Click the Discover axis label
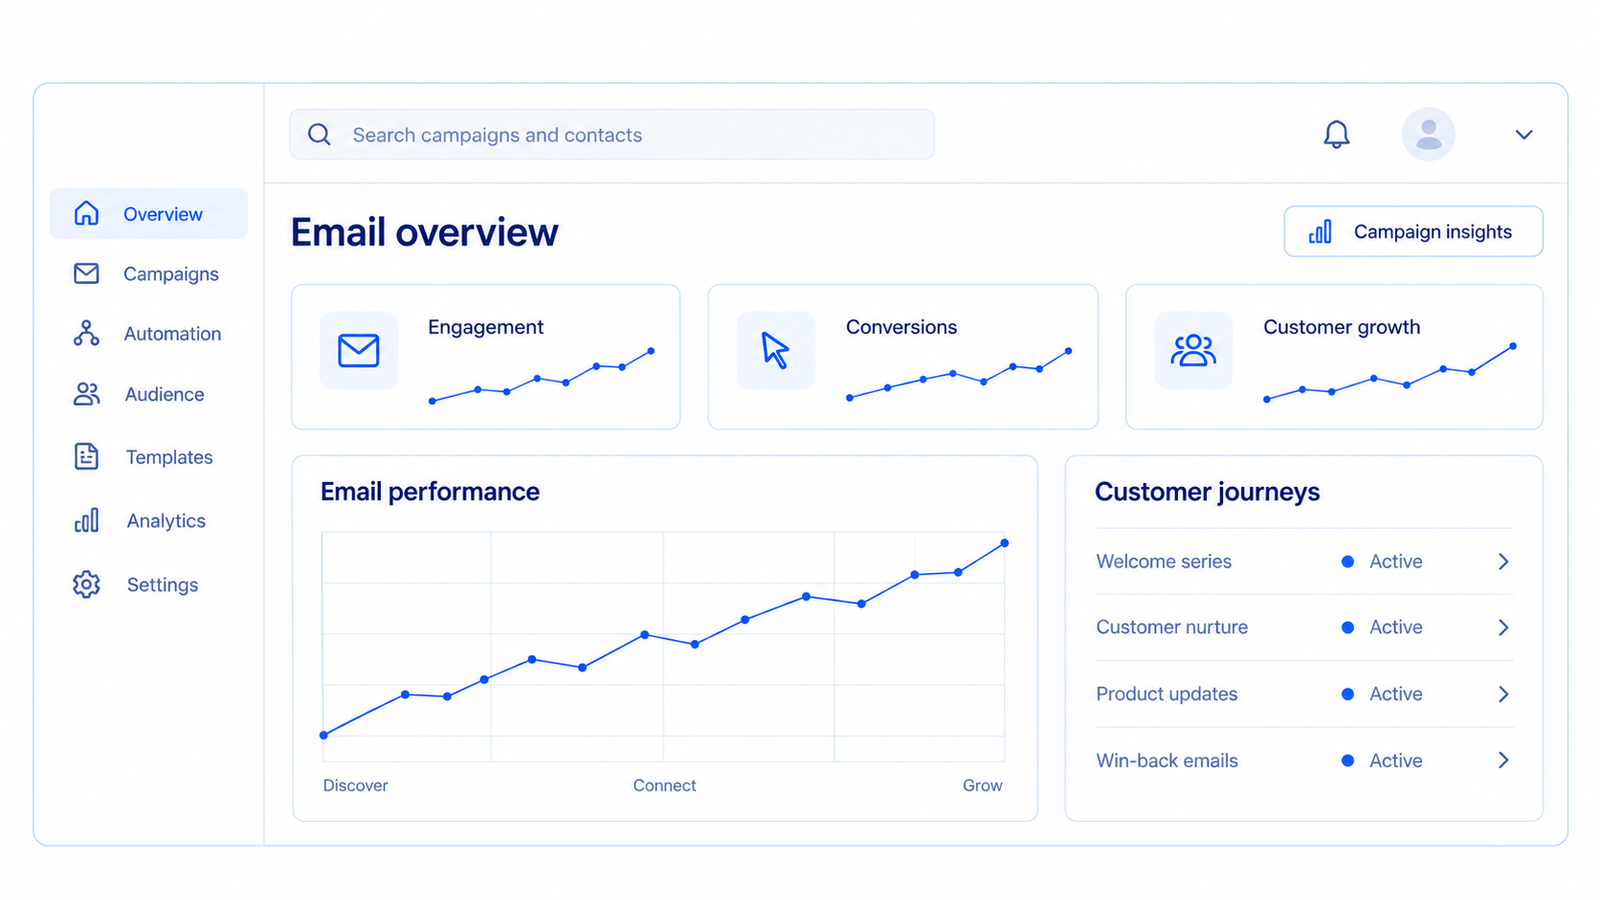The height and width of the screenshot is (900, 1600). point(355,785)
